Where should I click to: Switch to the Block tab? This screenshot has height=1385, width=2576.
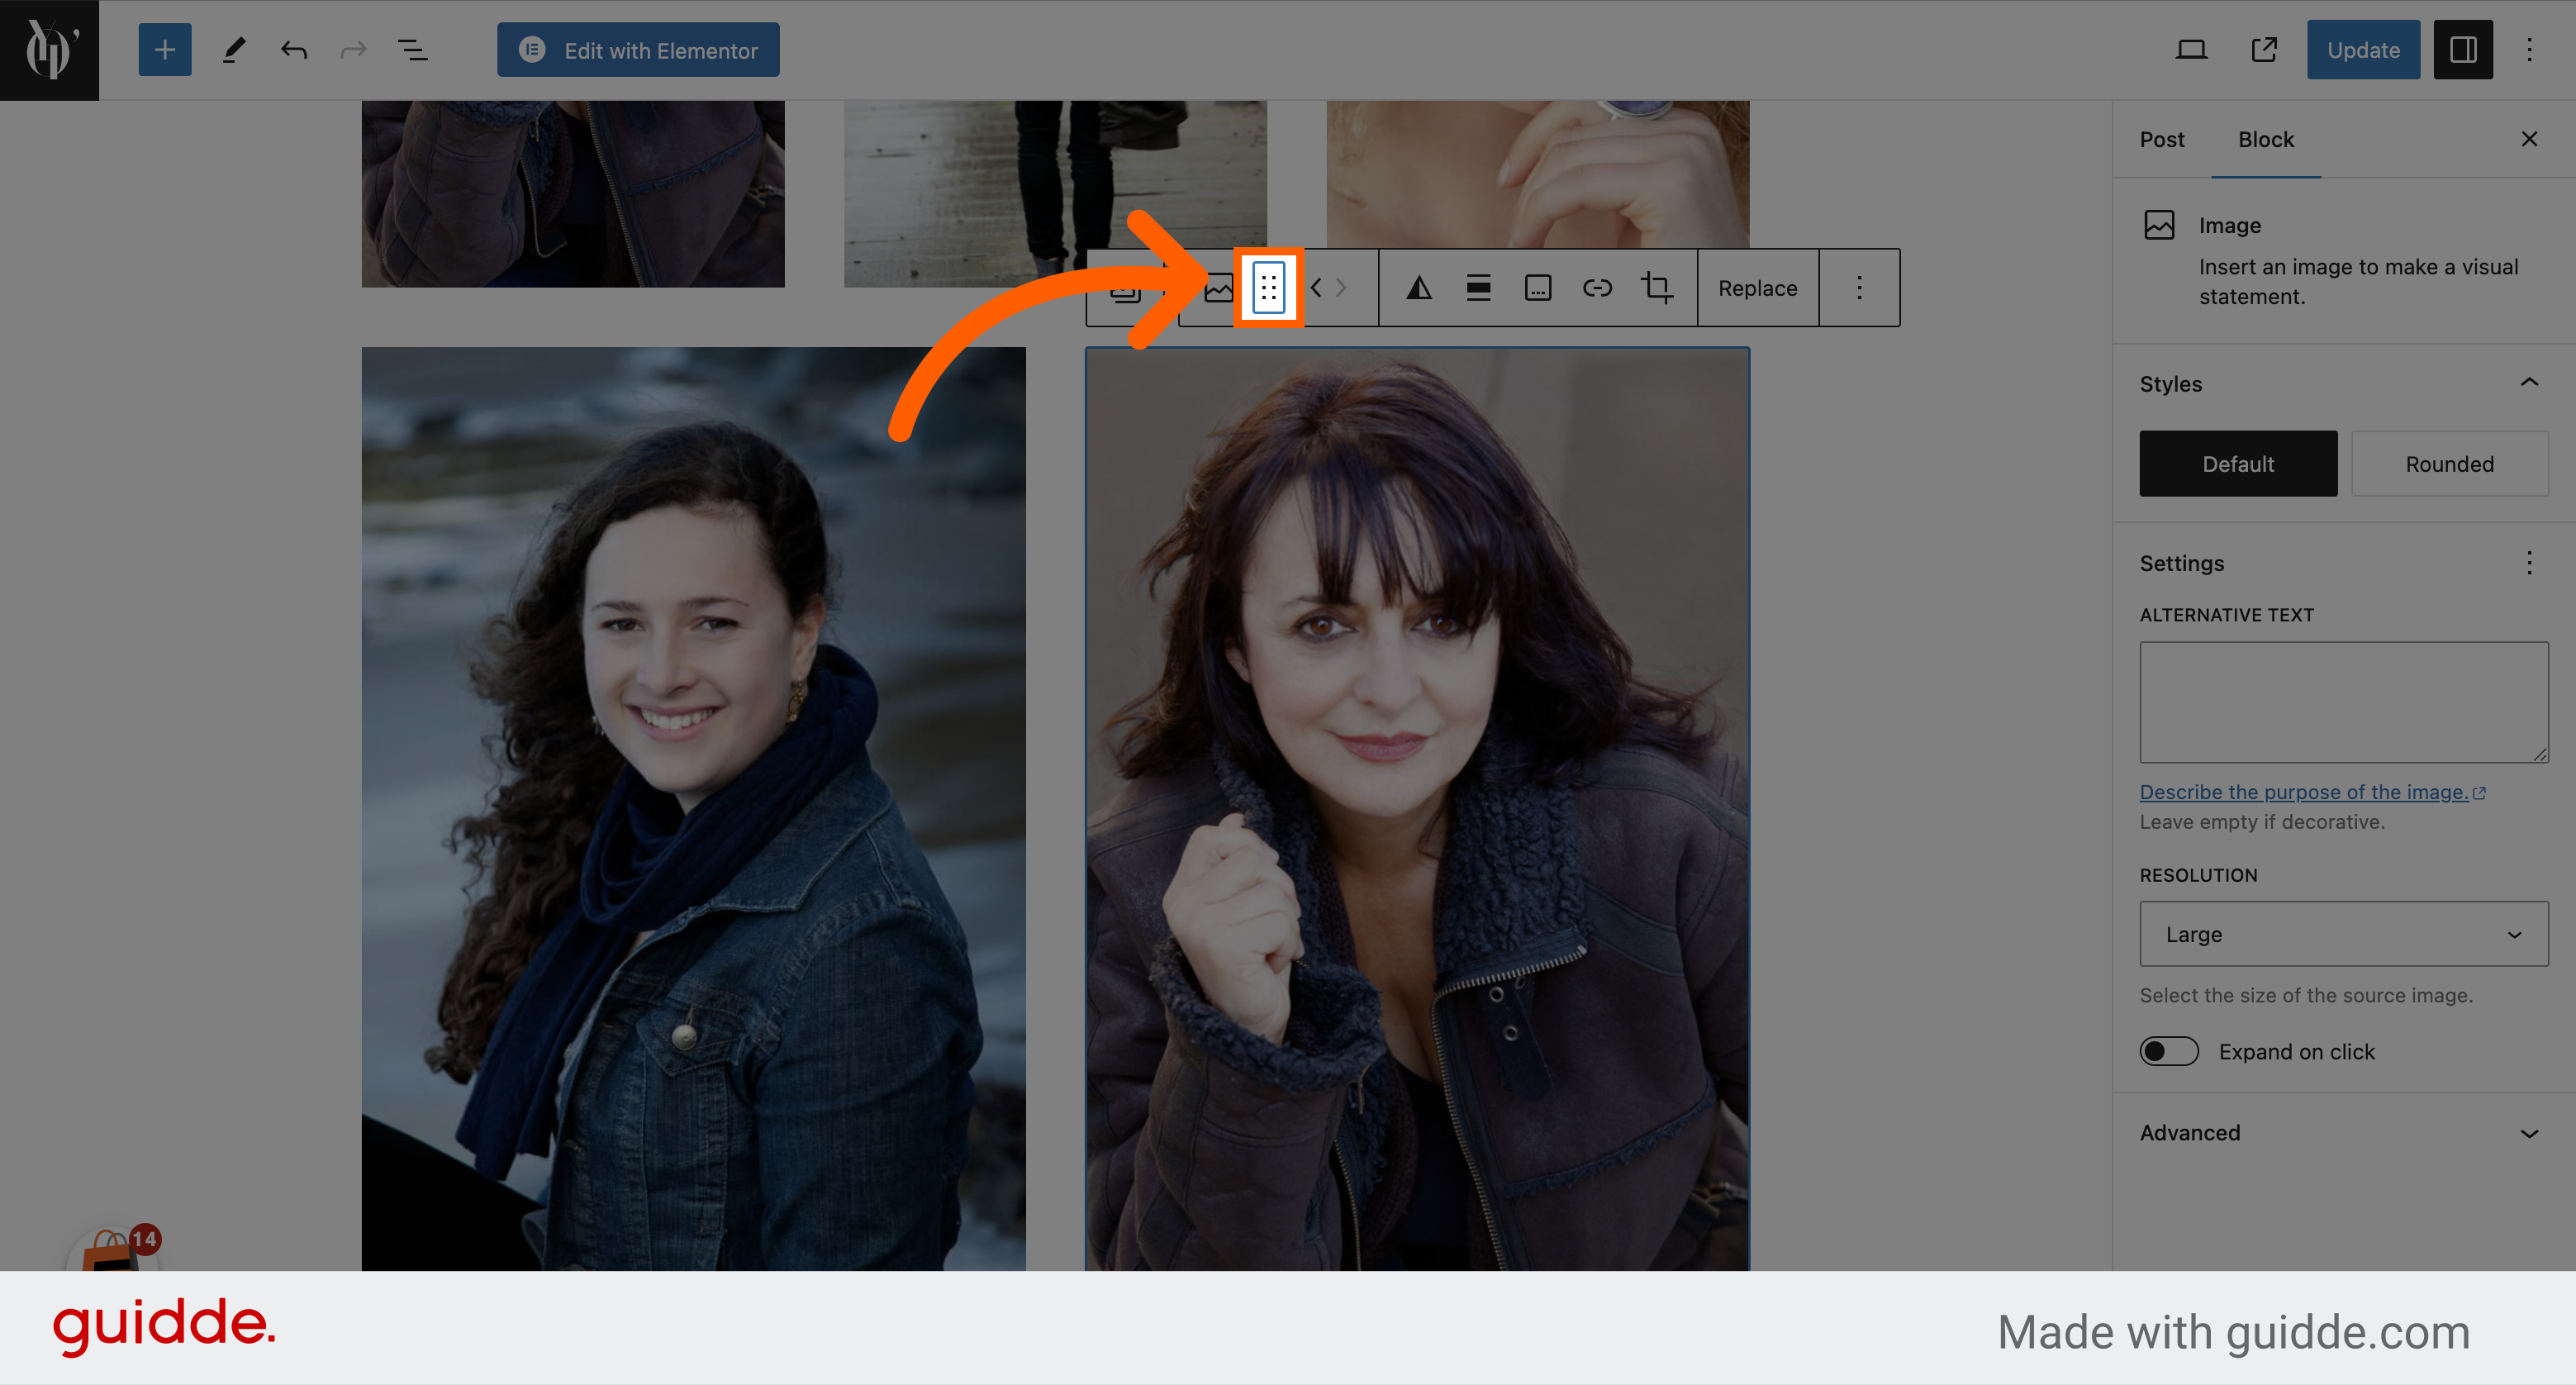[x=2265, y=140]
